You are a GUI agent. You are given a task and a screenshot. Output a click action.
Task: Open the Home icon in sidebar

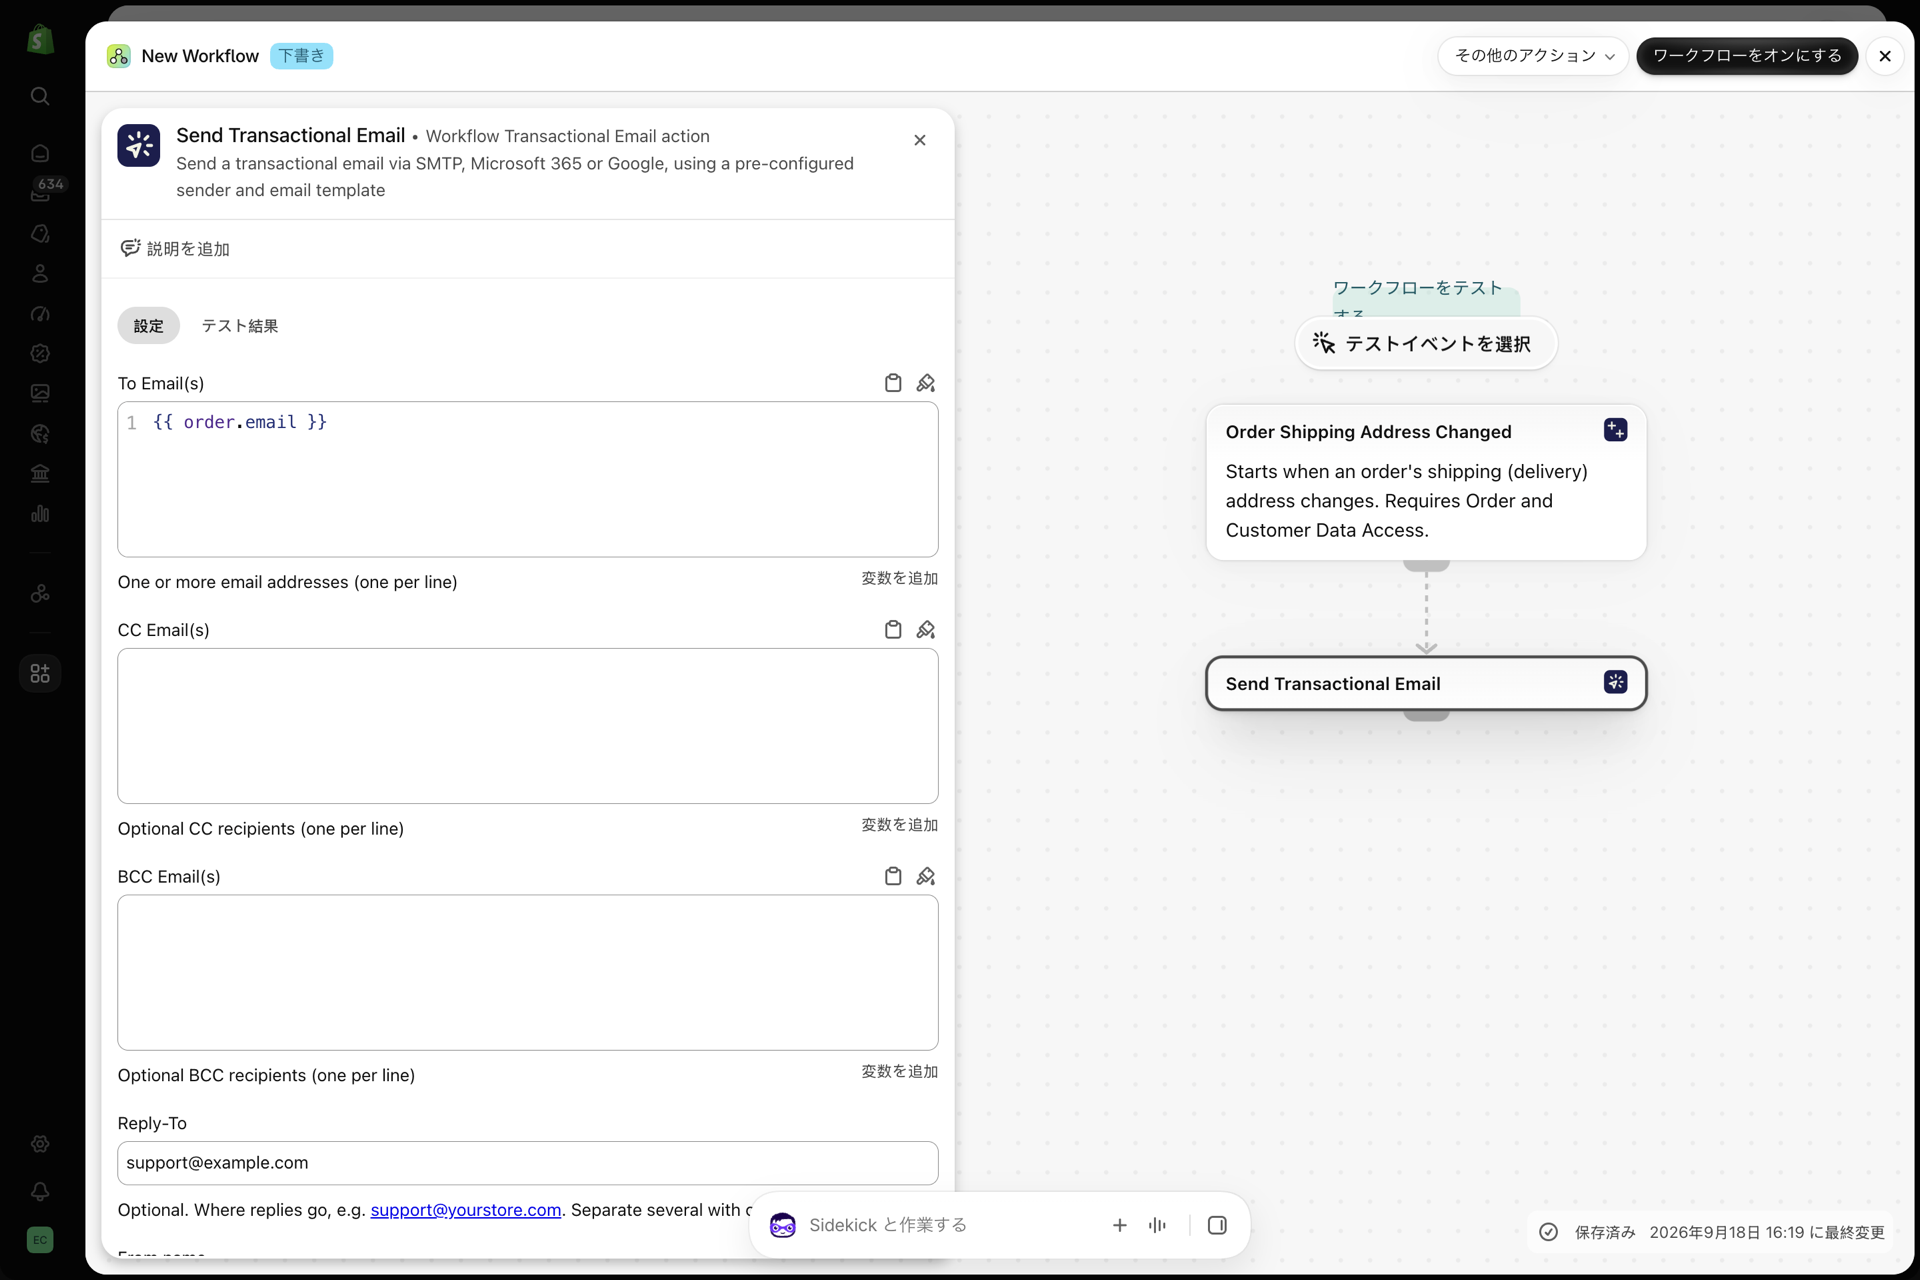point(40,153)
